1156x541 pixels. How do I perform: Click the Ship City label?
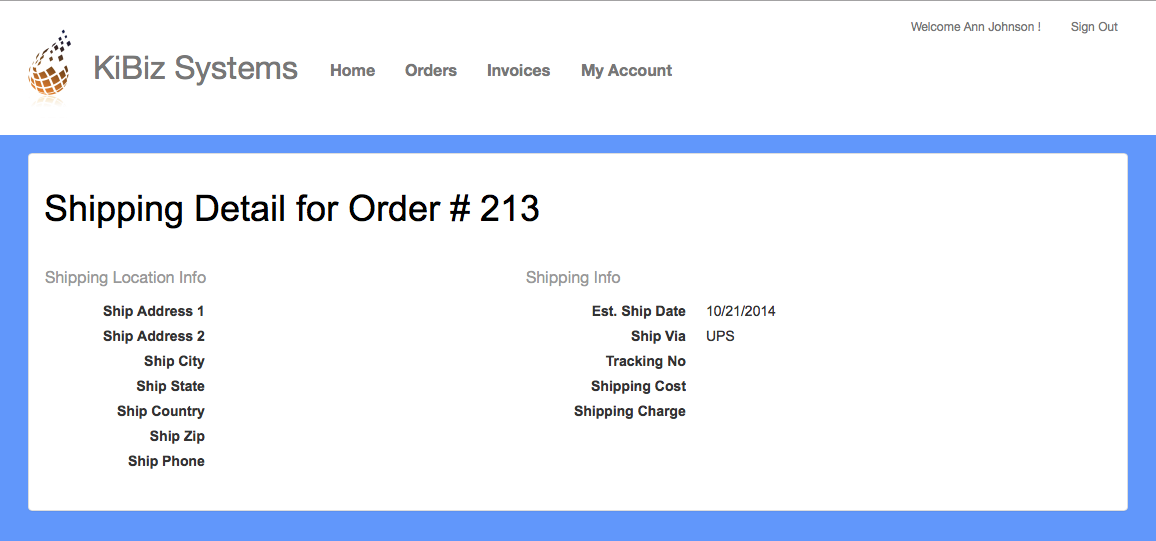(174, 362)
